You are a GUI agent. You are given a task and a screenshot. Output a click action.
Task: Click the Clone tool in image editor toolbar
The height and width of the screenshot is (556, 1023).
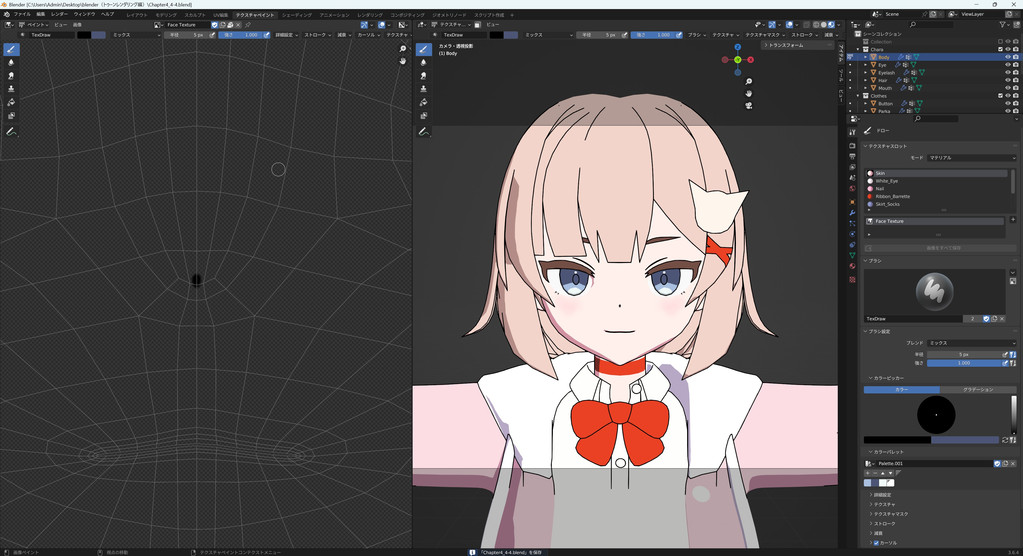[x=11, y=89]
